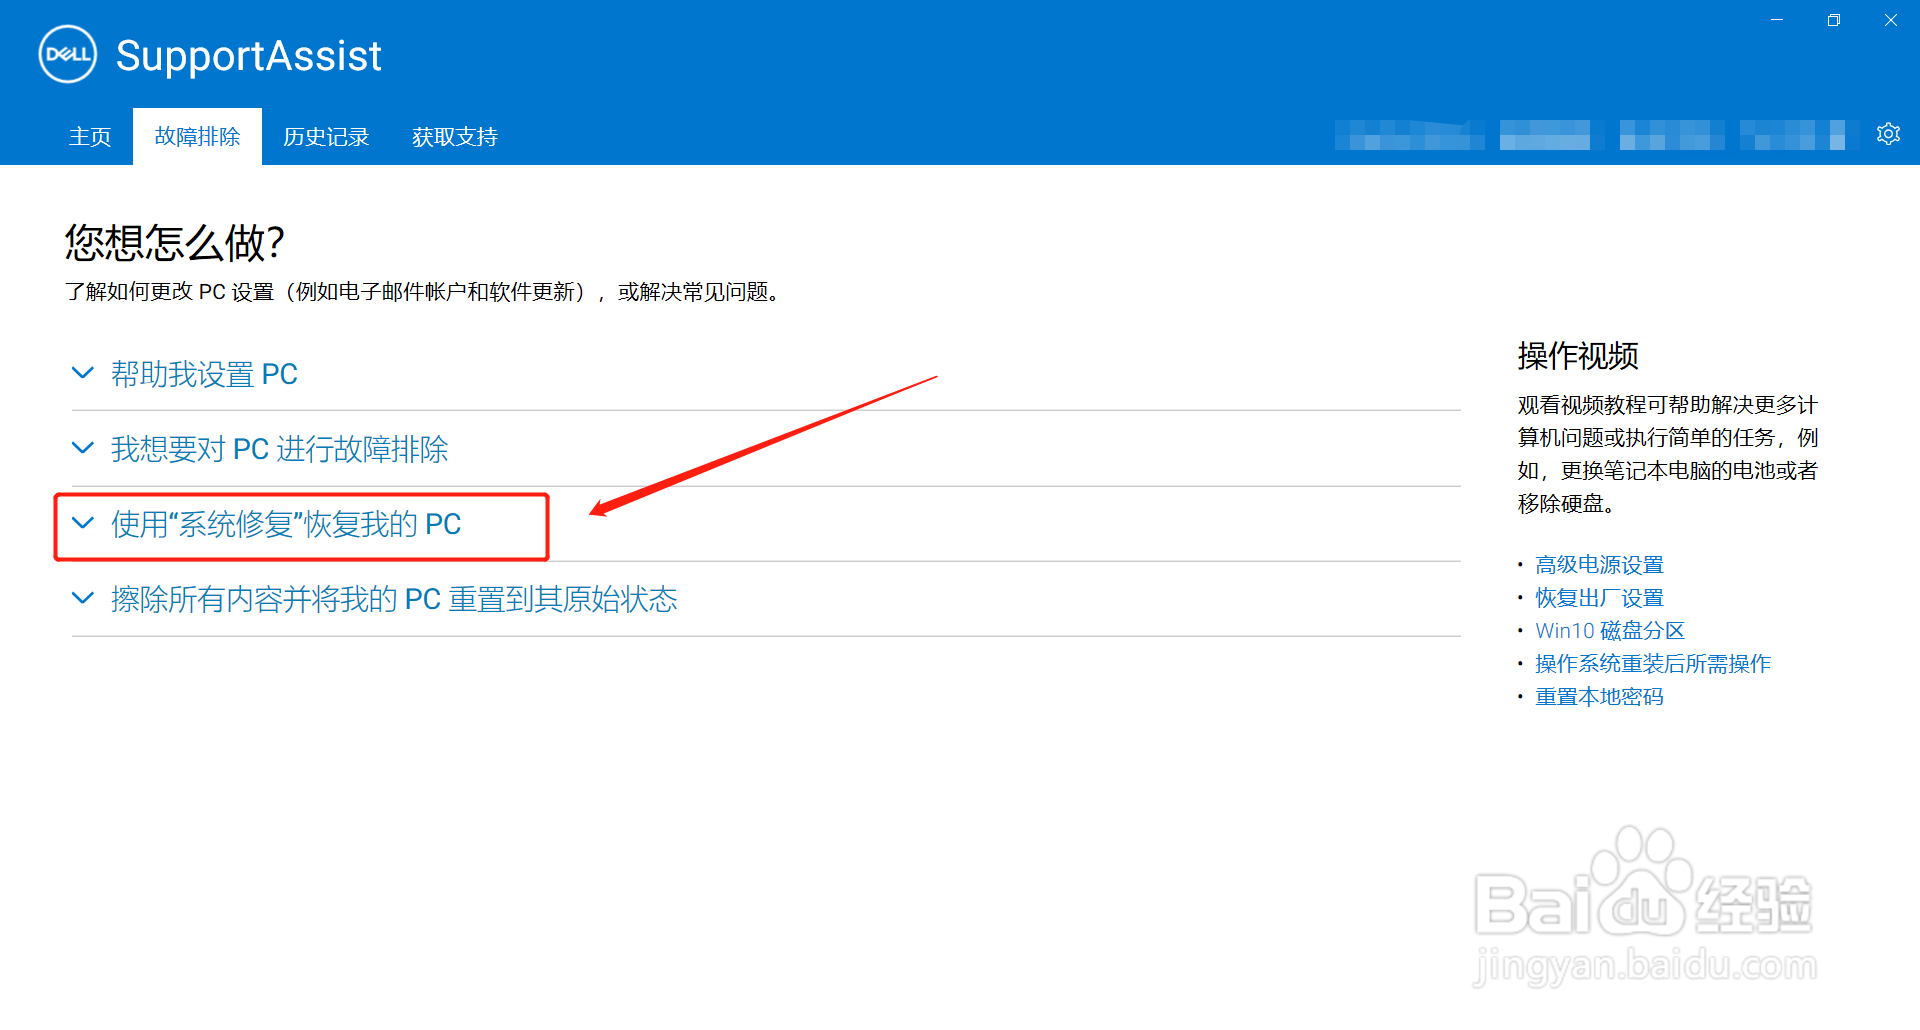The image size is (1920, 1030).
Task: Click the Dell logo icon
Action: point(68,54)
